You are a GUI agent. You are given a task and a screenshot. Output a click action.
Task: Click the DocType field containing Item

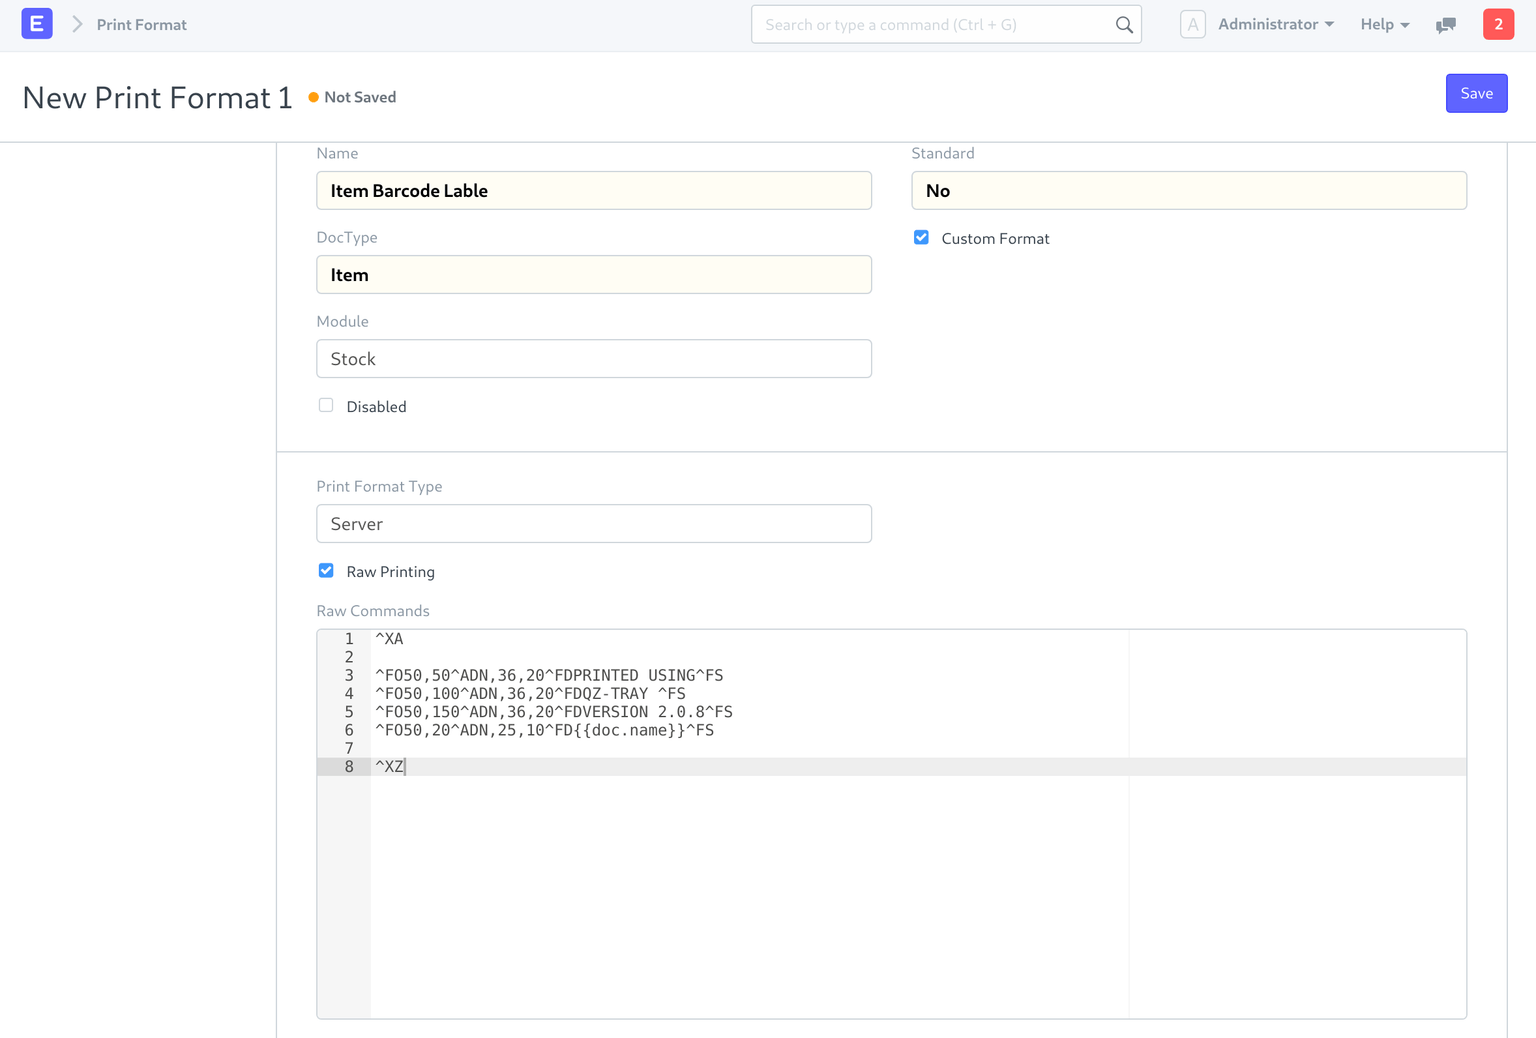click(x=594, y=275)
